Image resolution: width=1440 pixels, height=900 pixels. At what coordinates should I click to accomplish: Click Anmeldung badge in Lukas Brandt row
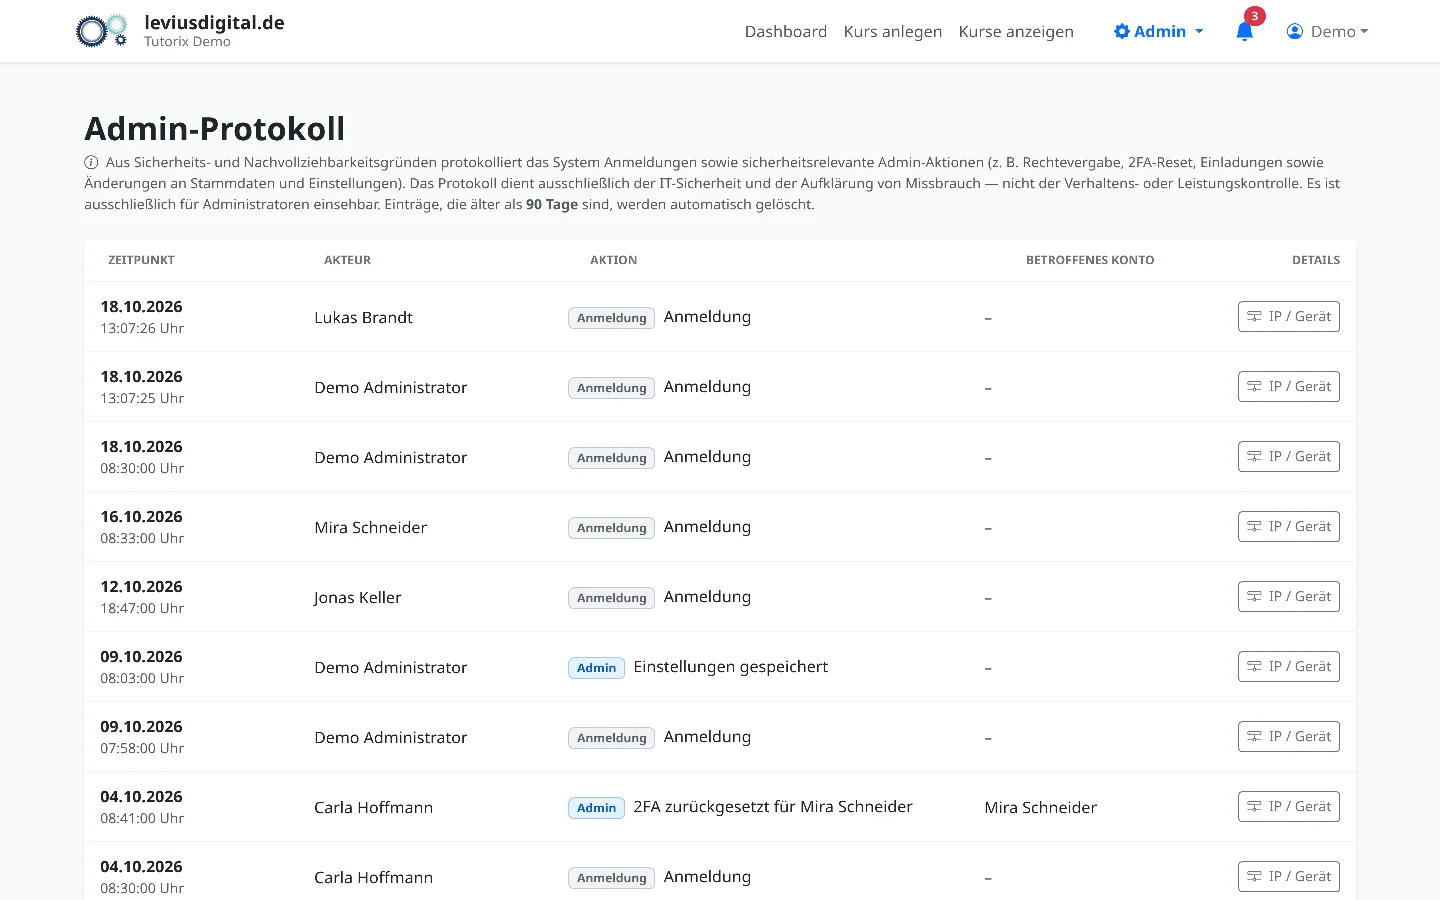pyautogui.click(x=611, y=317)
